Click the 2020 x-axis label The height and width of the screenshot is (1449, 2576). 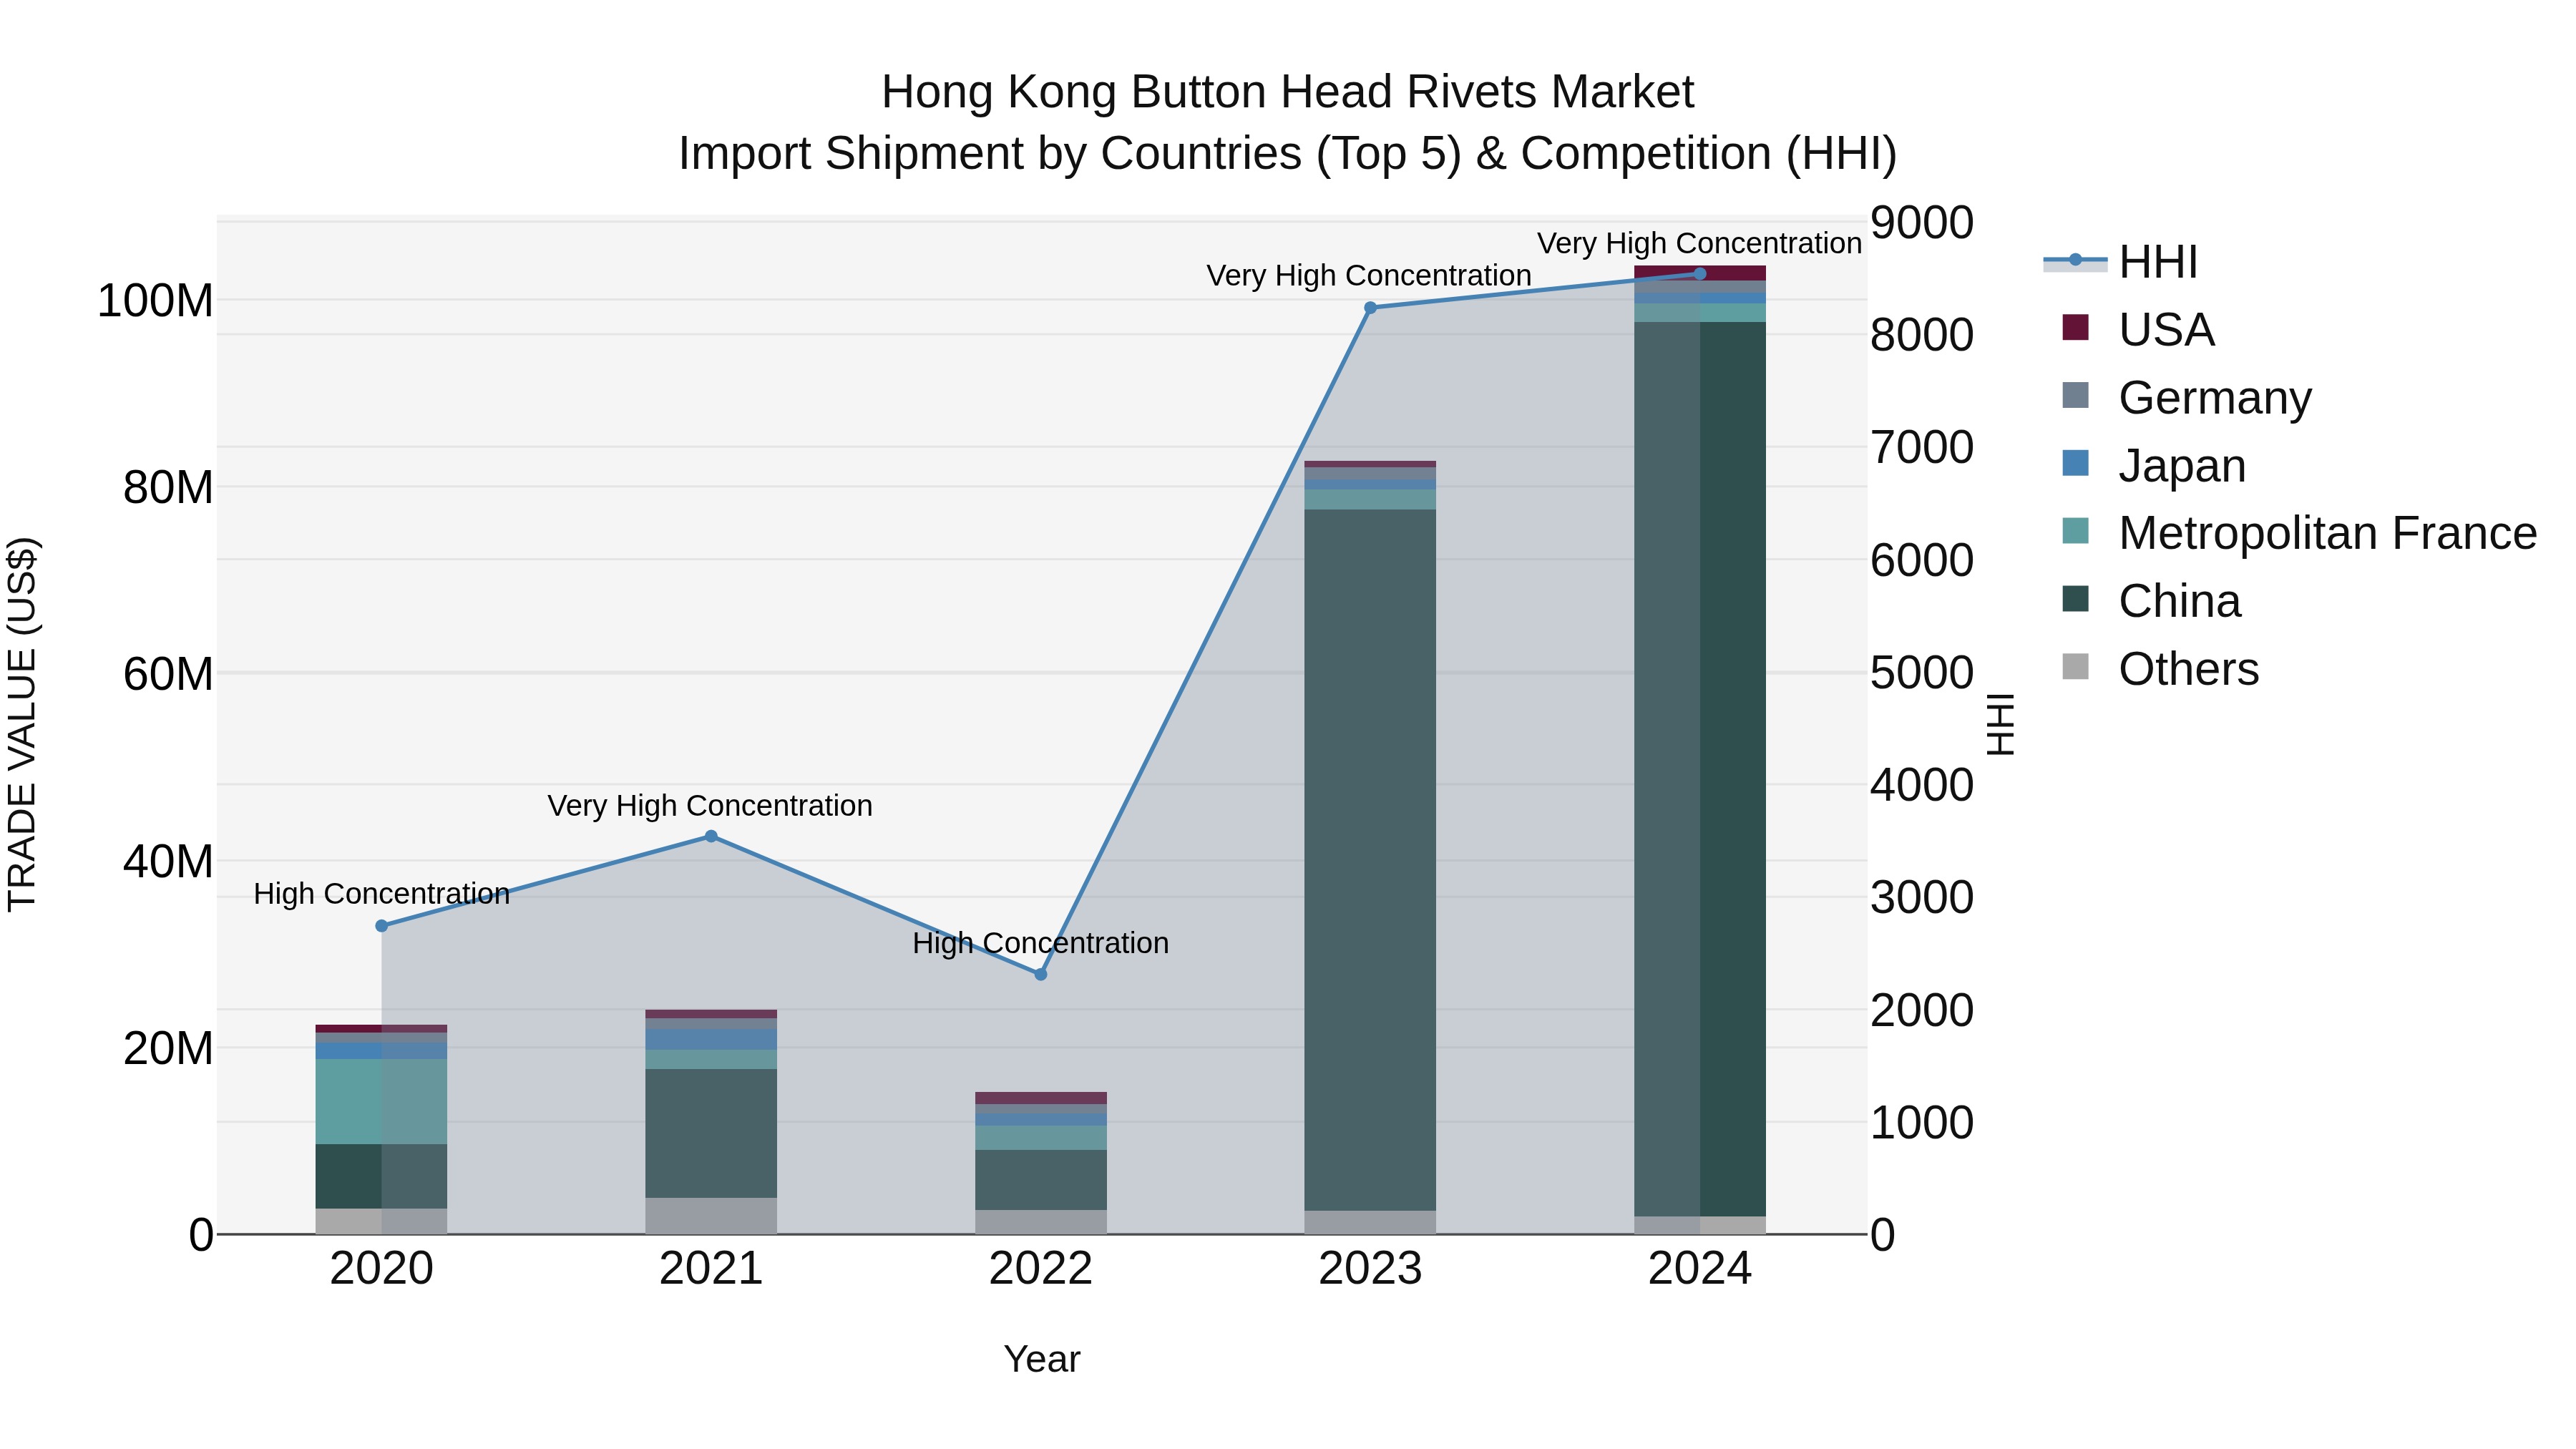pyautogui.click(x=382, y=1269)
